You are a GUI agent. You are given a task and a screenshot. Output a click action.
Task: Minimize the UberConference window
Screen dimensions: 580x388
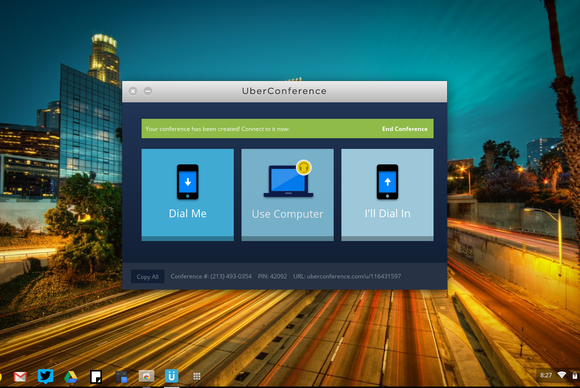coord(148,91)
